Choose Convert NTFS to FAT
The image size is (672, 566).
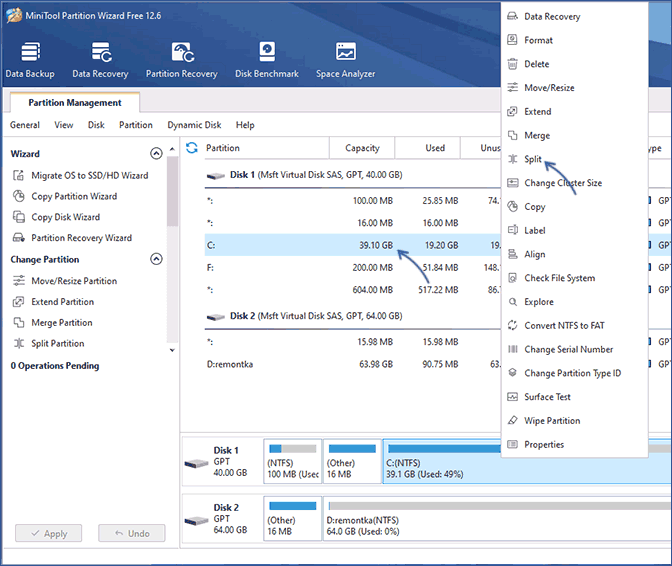coord(574,326)
